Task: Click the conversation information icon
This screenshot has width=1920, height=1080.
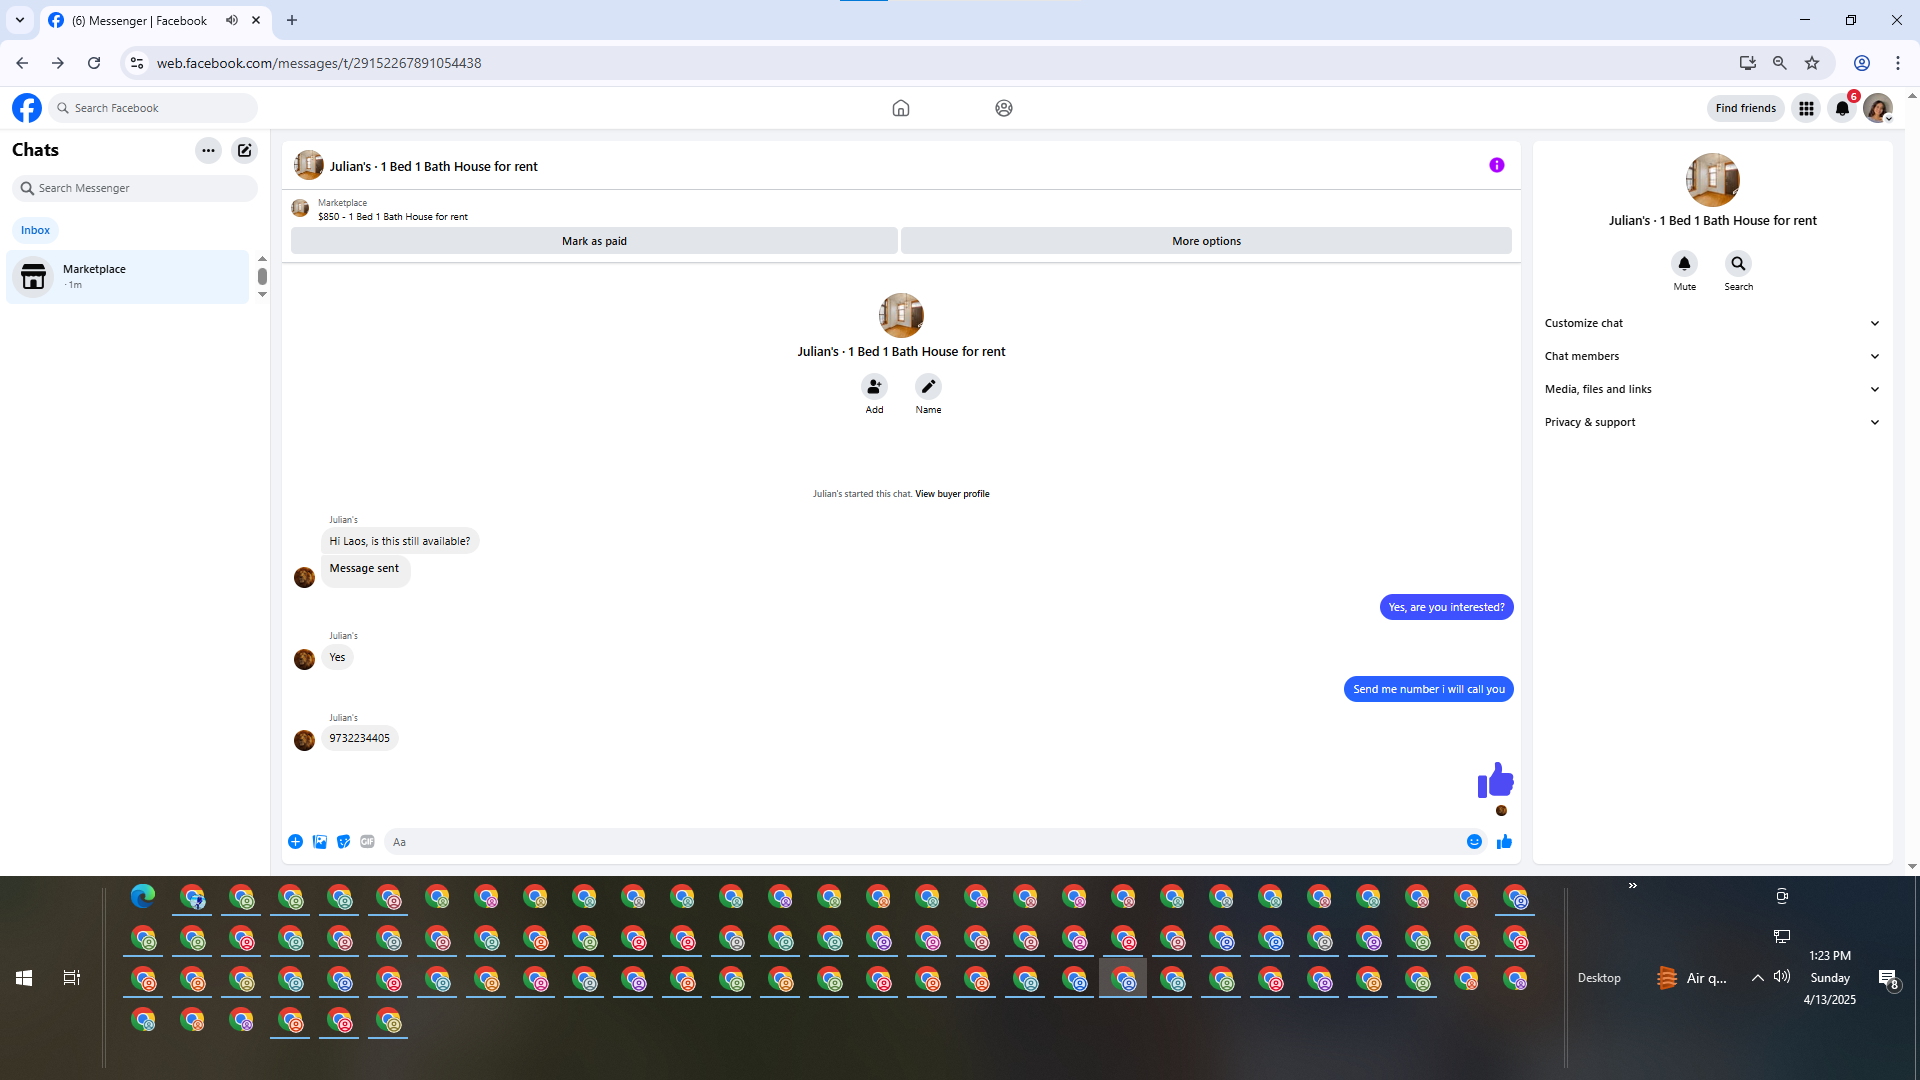Action: pos(1496,165)
